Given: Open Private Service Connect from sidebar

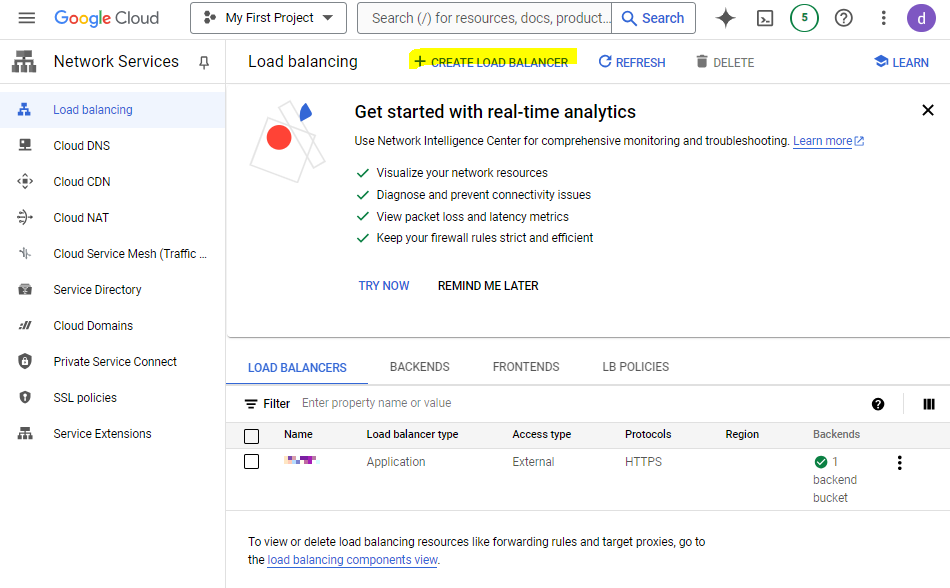Looking at the screenshot, I should [x=113, y=362].
